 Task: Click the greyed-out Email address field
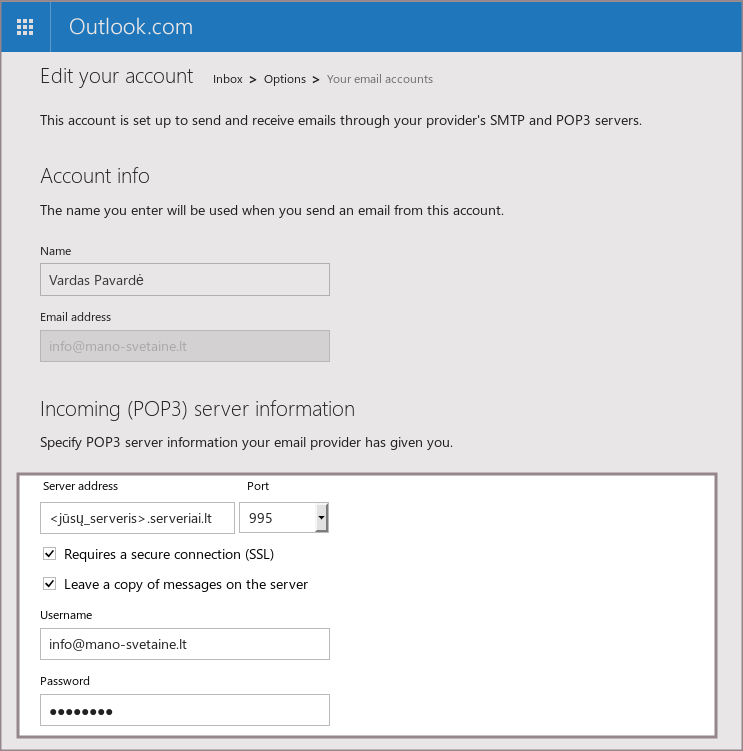click(x=184, y=346)
